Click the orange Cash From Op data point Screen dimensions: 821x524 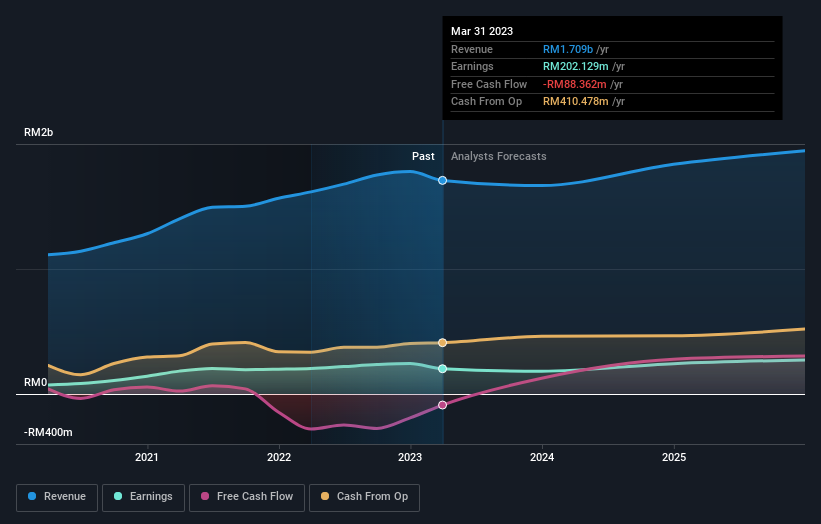442,343
